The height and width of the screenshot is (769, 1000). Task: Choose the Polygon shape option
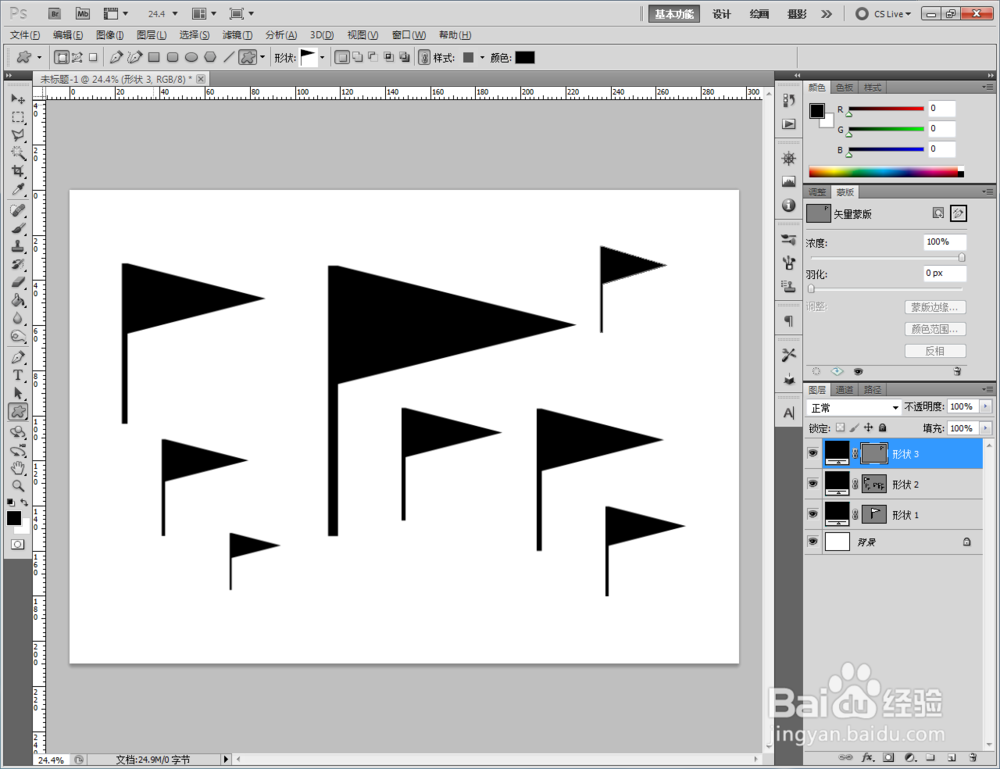(x=210, y=57)
